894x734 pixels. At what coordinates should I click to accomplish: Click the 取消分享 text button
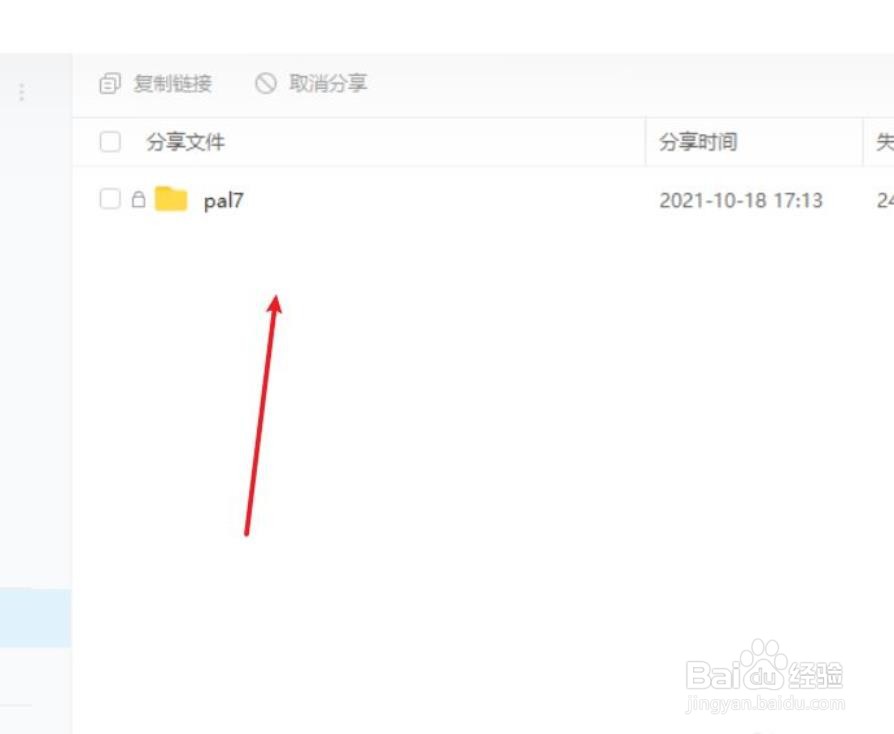[x=328, y=84]
